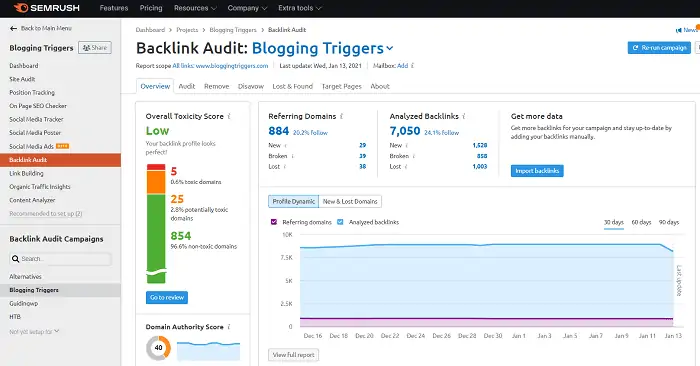Click info icon beside Domain Authority Score
The height and width of the screenshot is (366, 700).
pos(229,327)
